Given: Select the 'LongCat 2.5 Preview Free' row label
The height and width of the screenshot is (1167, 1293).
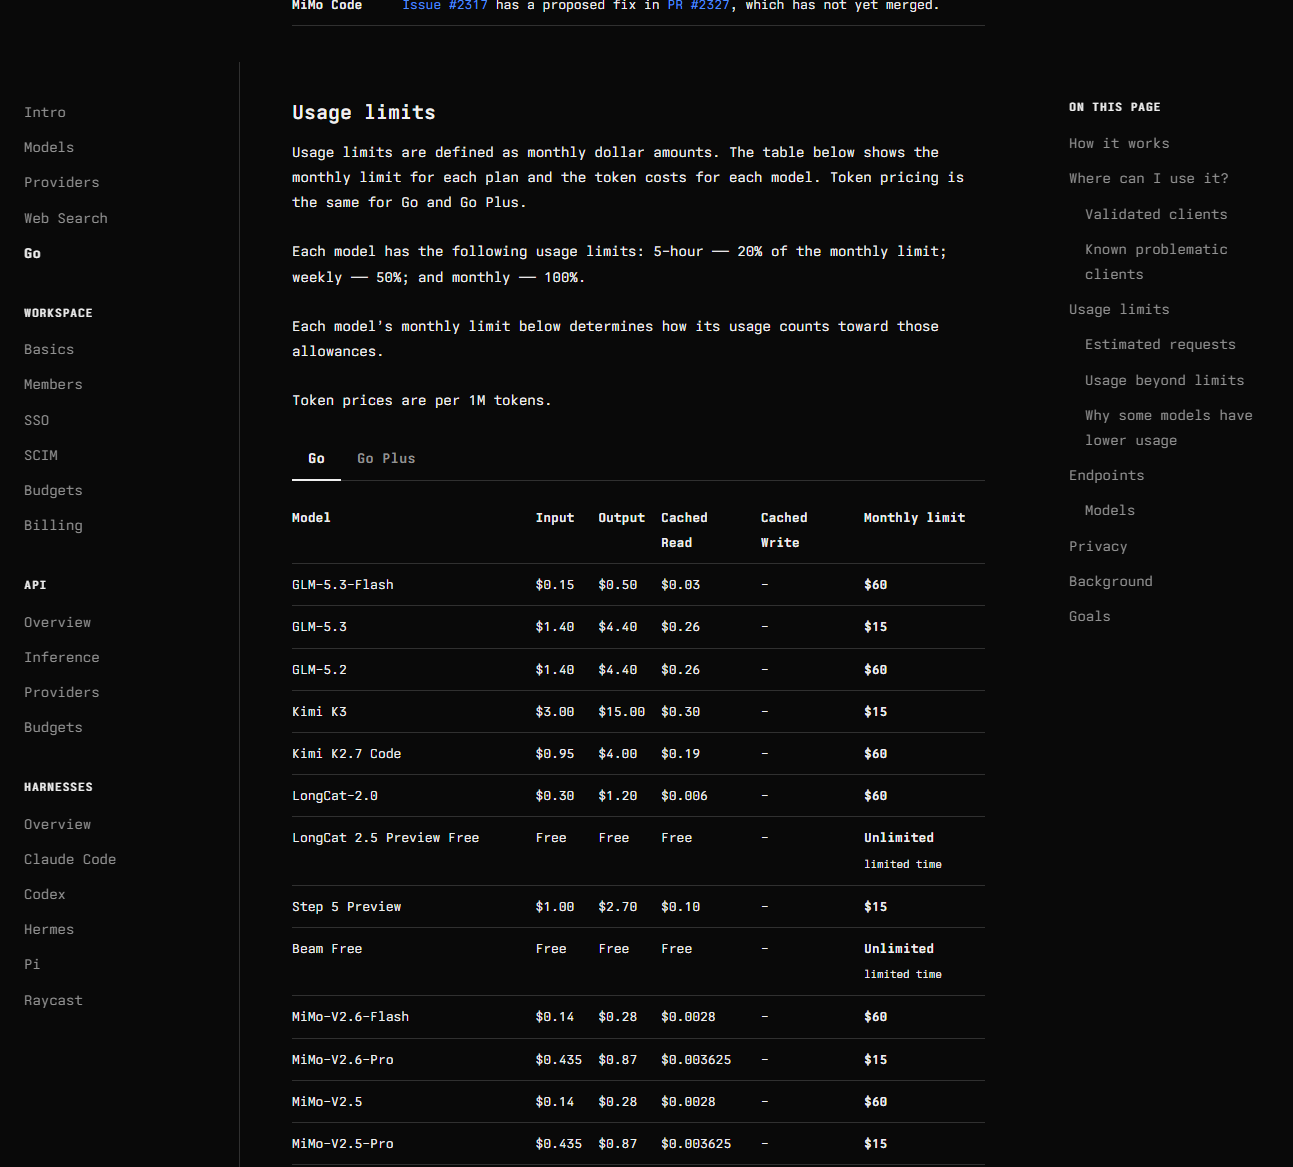Looking at the screenshot, I should coord(385,837).
